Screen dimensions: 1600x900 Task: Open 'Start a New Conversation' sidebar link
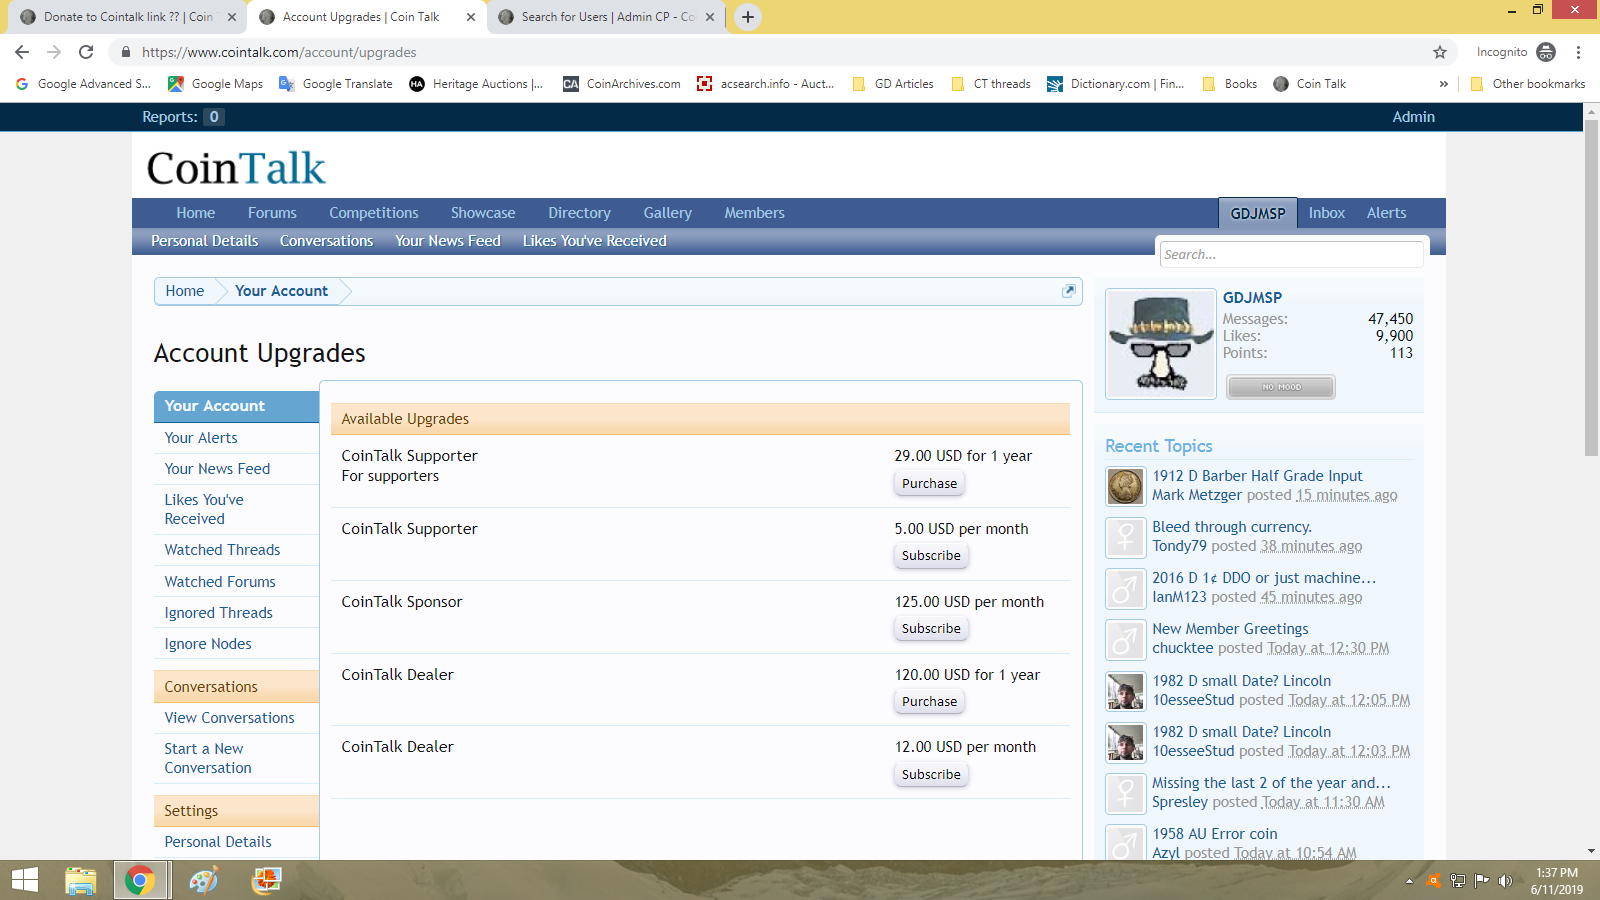208,758
